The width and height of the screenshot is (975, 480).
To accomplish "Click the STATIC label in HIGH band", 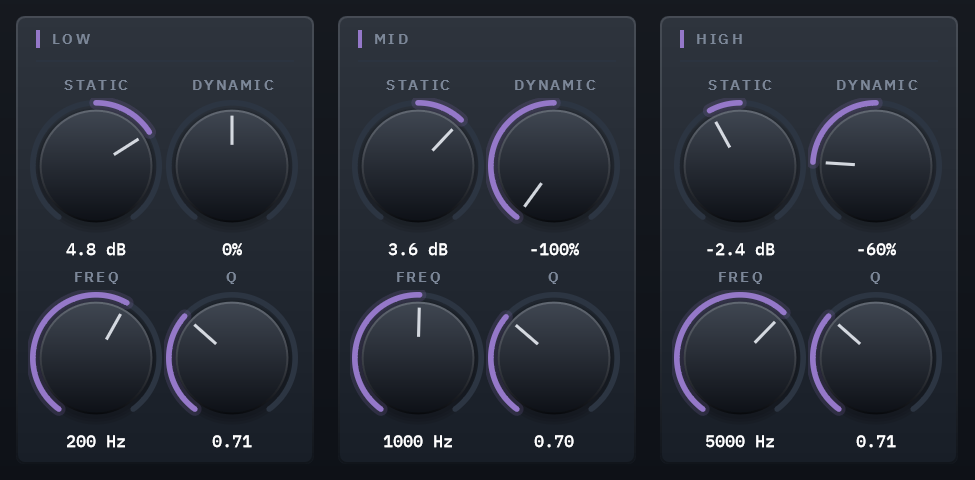I will [x=741, y=85].
